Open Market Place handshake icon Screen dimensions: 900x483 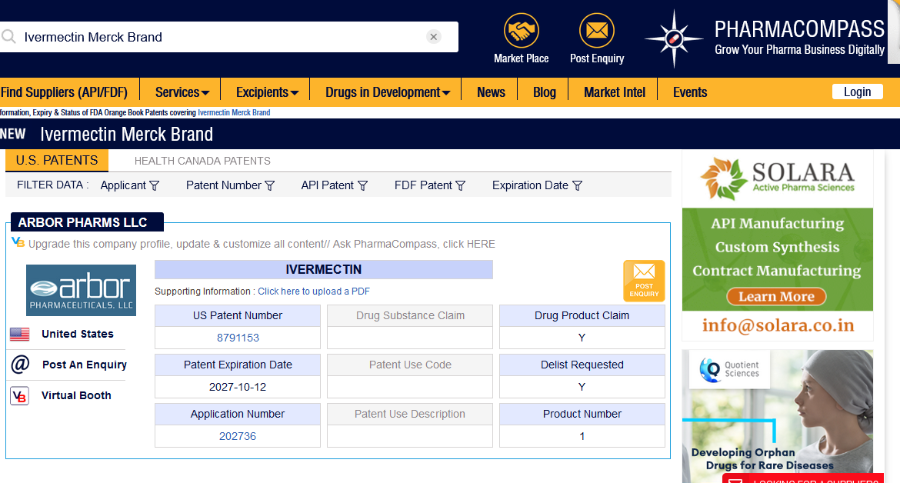pos(521,30)
